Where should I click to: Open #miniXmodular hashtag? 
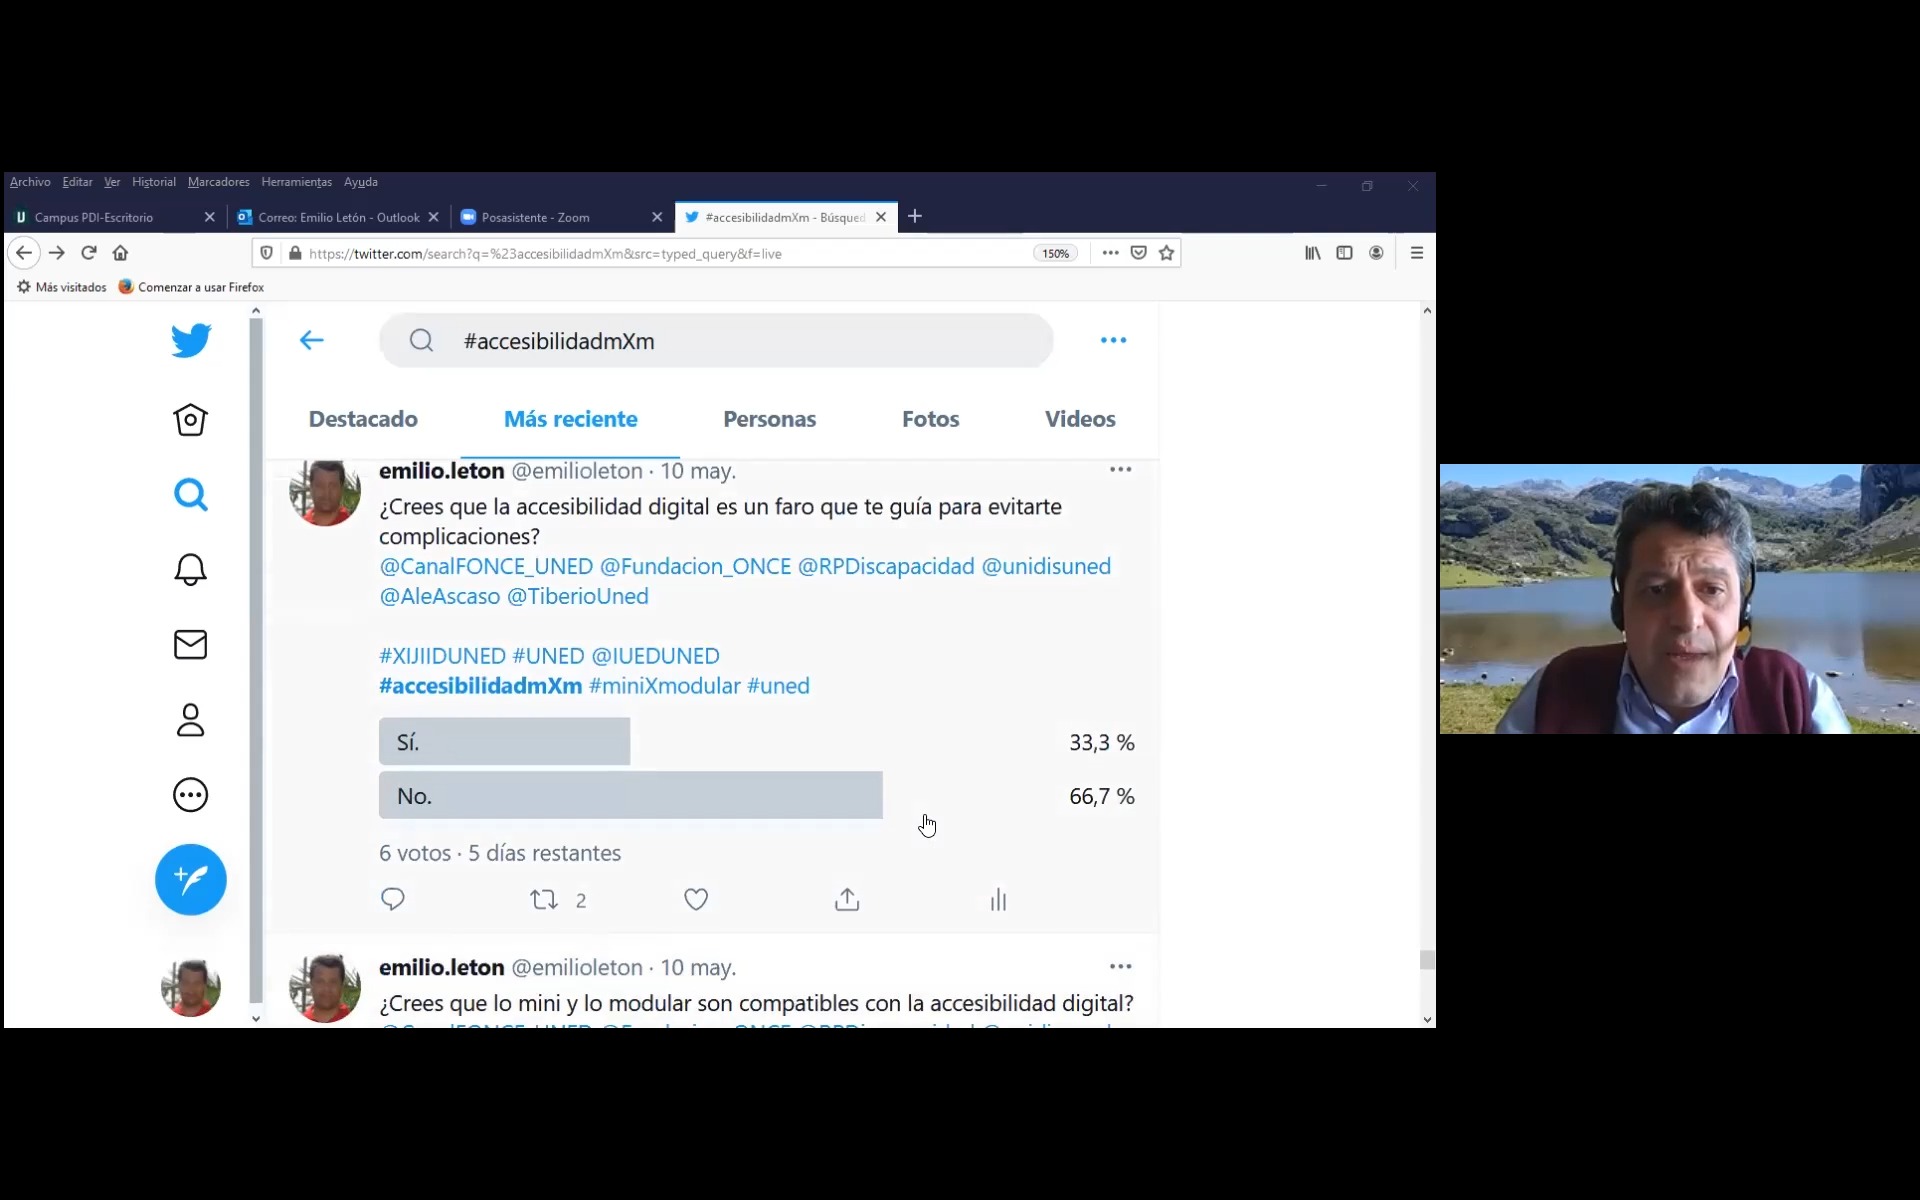pyautogui.click(x=664, y=686)
